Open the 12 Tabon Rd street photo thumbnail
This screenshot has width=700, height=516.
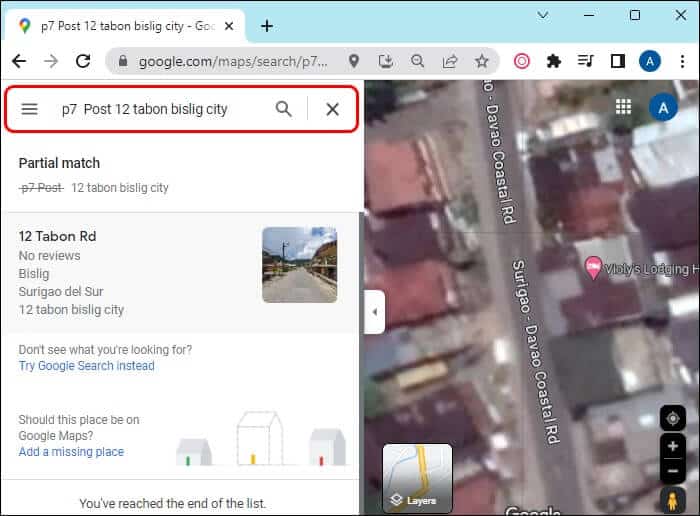click(300, 265)
